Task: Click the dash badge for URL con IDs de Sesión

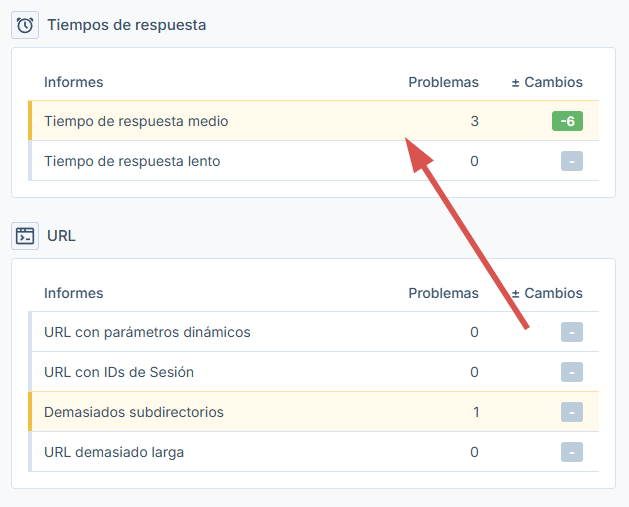Action: [x=572, y=372]
